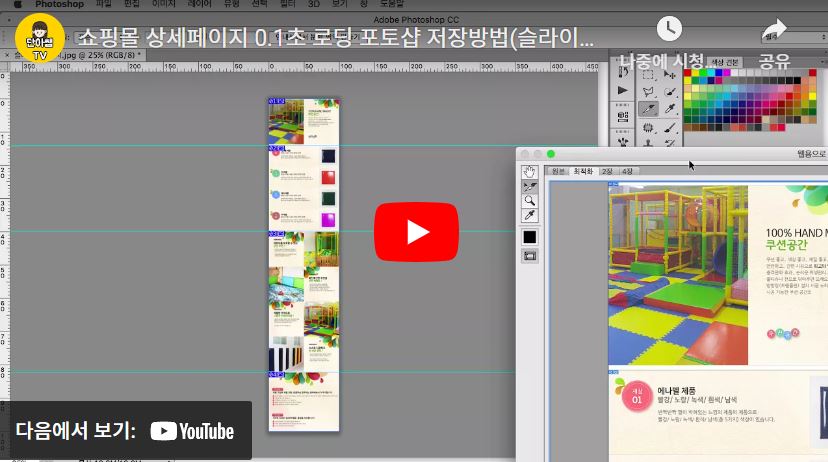Close the .jpg @ 25% document tab
The width and height of the screenshot is (828, 462).
point(6,55)
